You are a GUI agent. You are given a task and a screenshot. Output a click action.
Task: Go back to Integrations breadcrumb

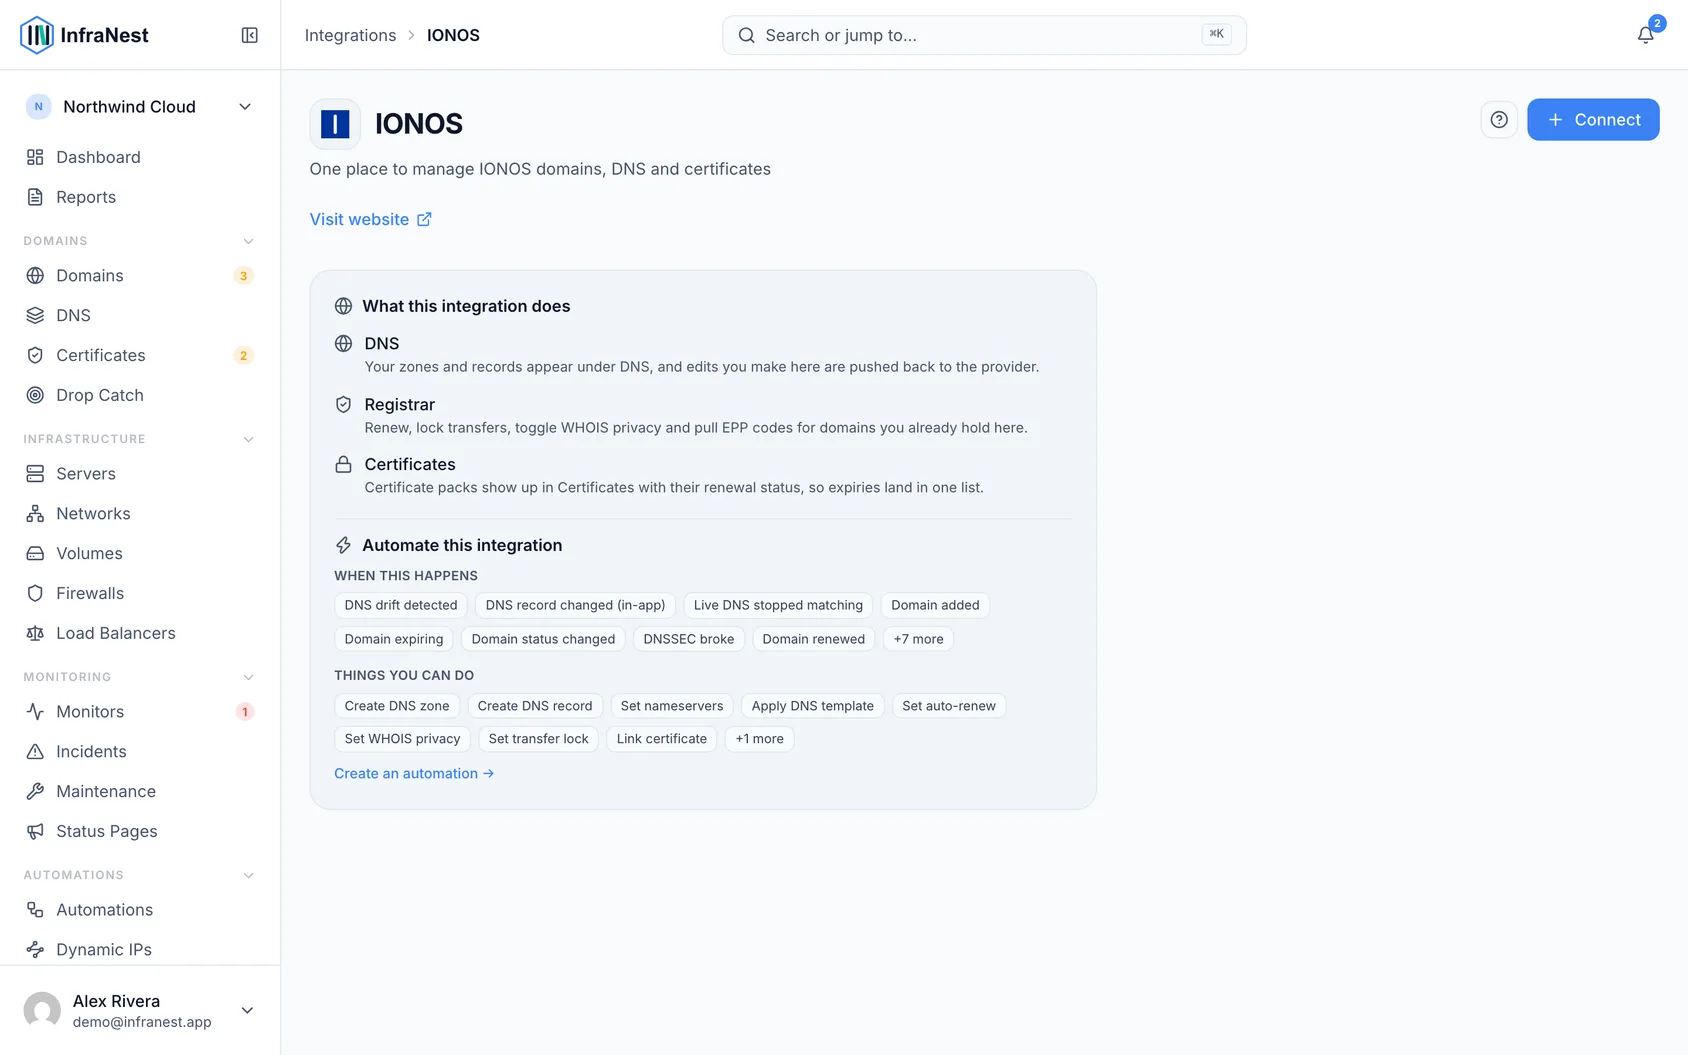350,35
